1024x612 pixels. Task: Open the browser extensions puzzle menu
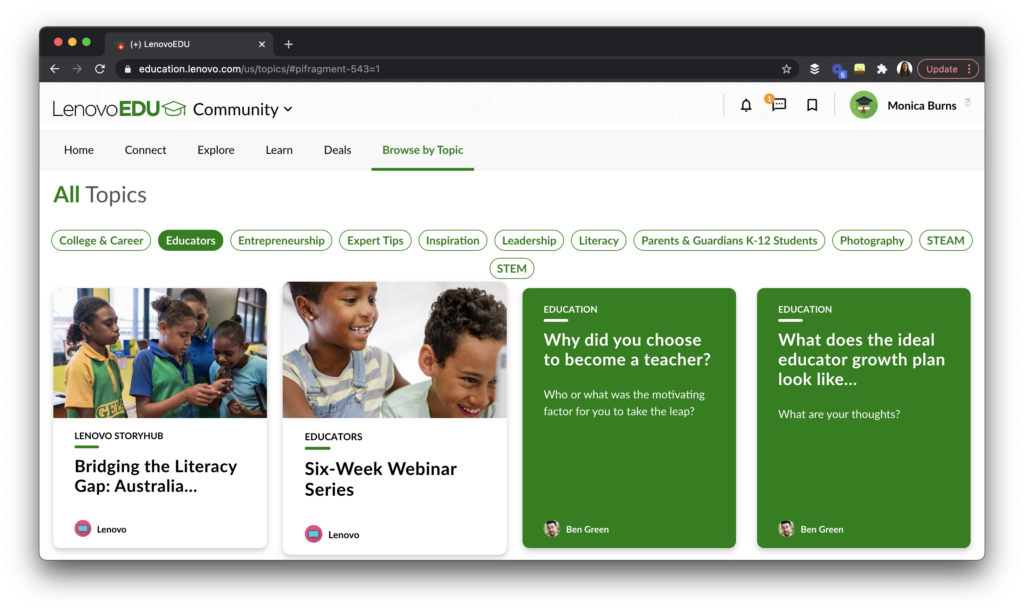click(x=881, y=69)
